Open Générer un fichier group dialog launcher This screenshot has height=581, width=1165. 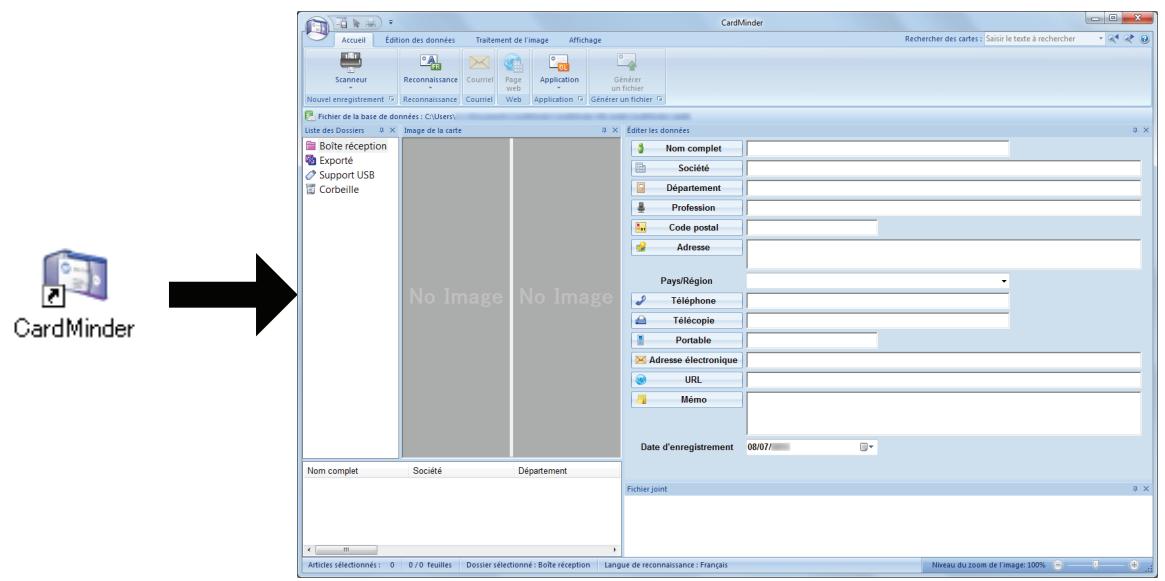[x=660, y=99]
